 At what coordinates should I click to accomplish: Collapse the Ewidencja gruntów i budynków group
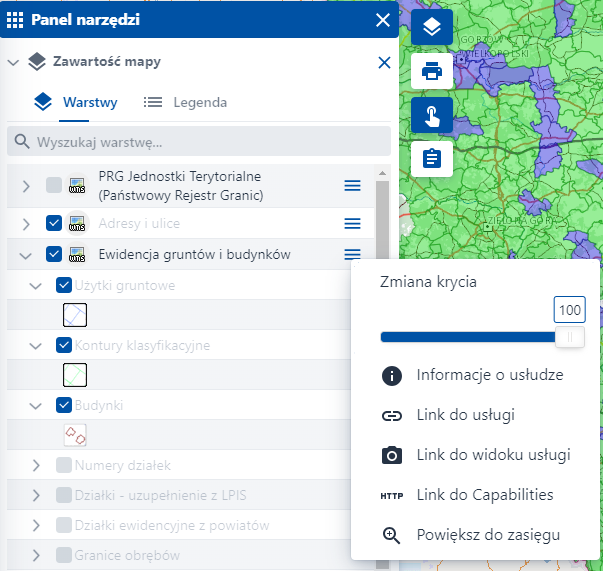tap(26, 255)
